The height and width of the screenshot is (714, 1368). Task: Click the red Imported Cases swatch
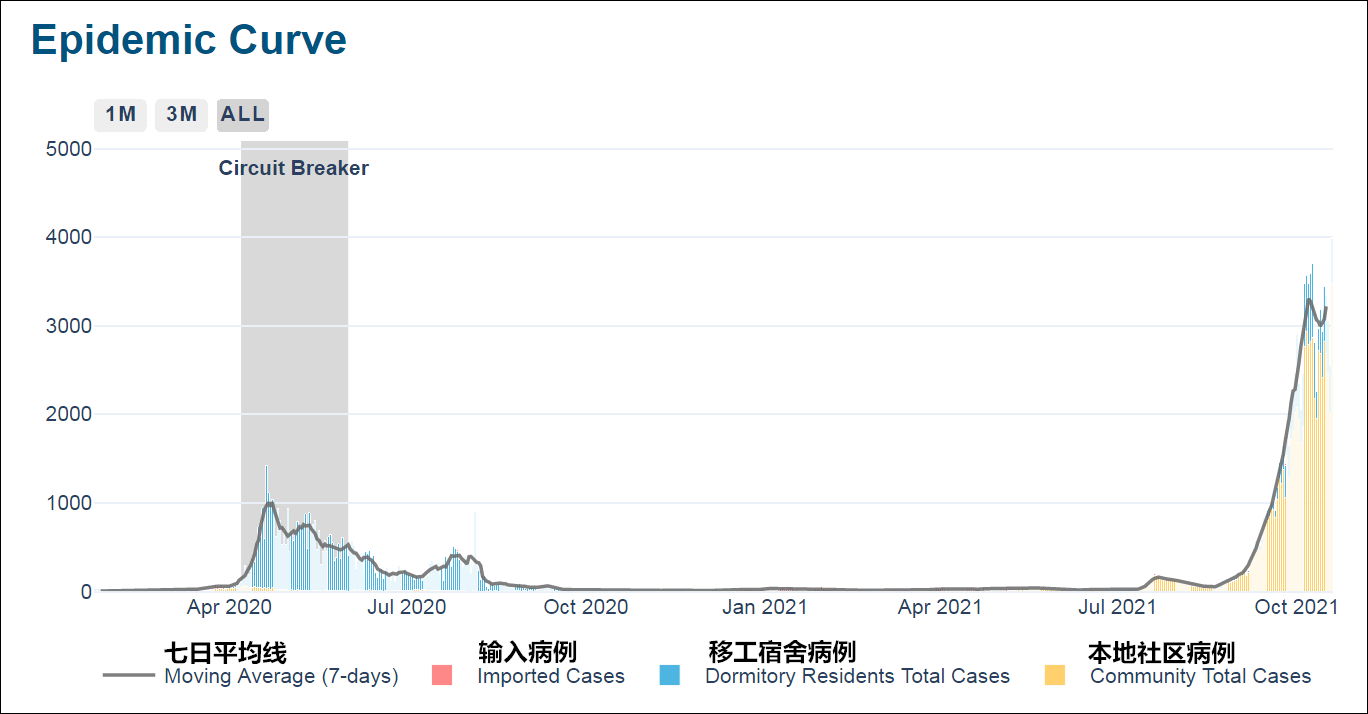441,676
